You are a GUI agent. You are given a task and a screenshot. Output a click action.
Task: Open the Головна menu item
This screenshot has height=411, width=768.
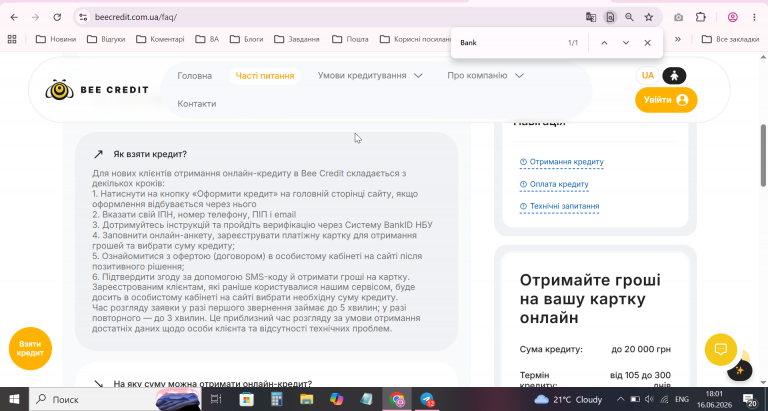click(x=194, y=75)
